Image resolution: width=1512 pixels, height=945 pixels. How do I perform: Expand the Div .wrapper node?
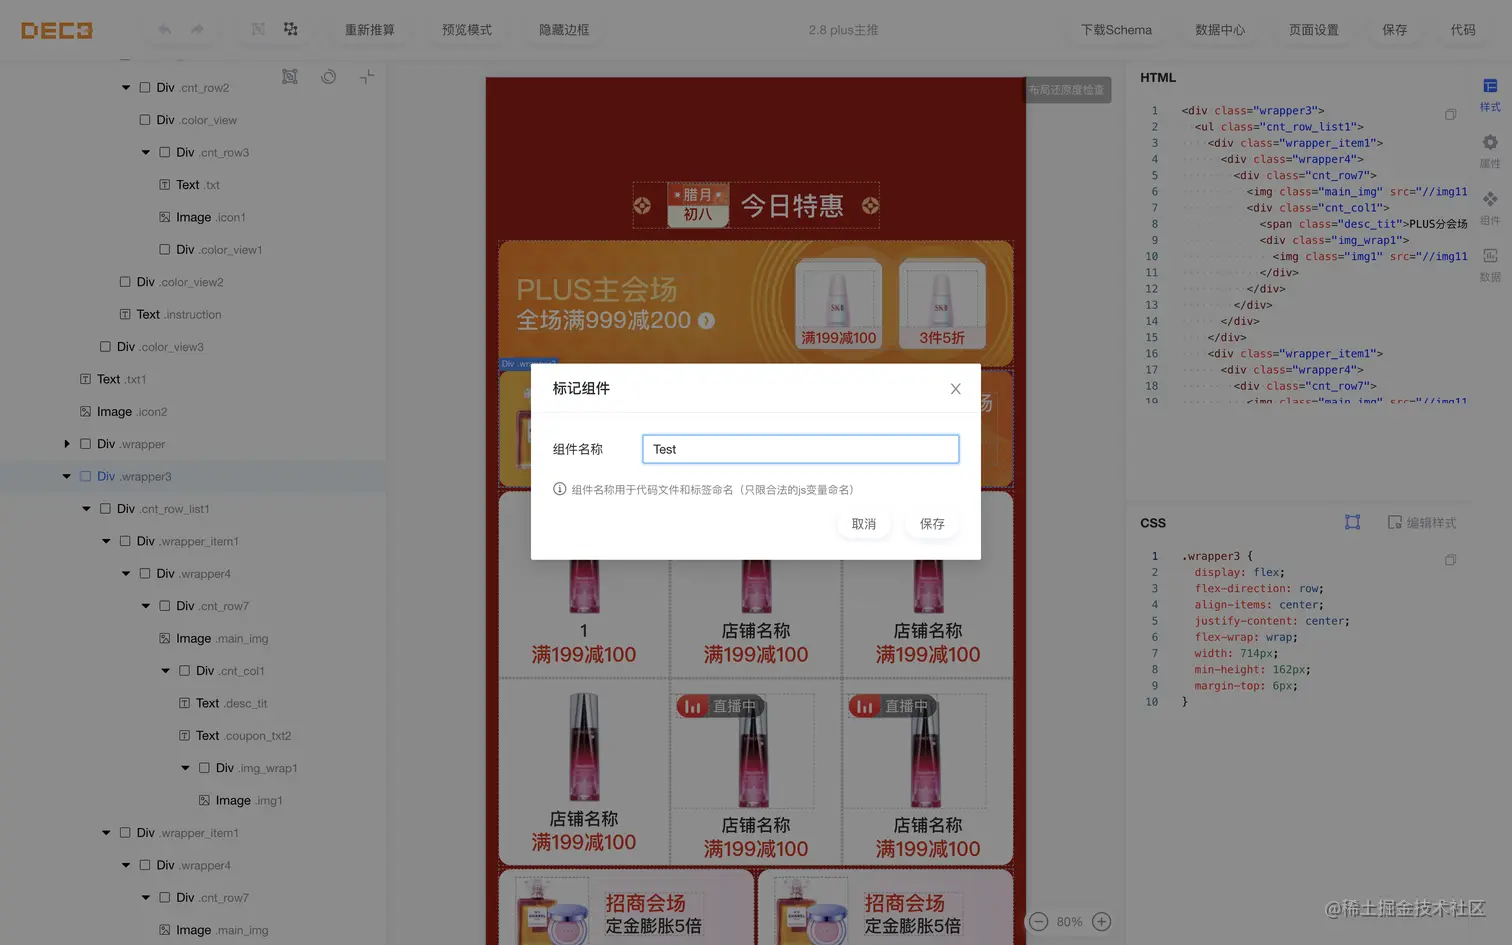(x=67, y=444)
